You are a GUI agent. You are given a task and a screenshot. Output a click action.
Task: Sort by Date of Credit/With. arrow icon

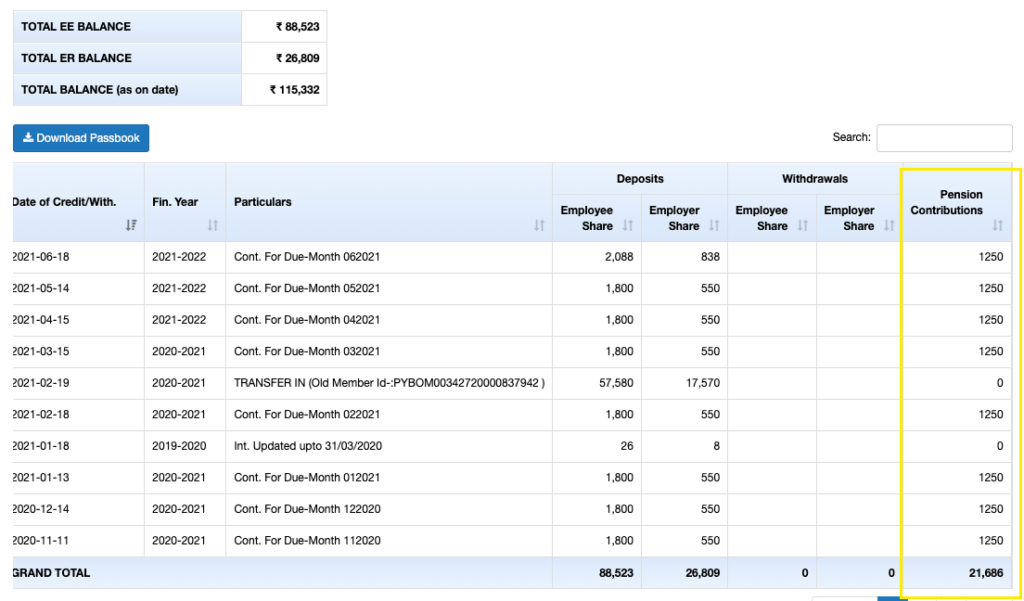pyautogui.click(x=131, y=225)
